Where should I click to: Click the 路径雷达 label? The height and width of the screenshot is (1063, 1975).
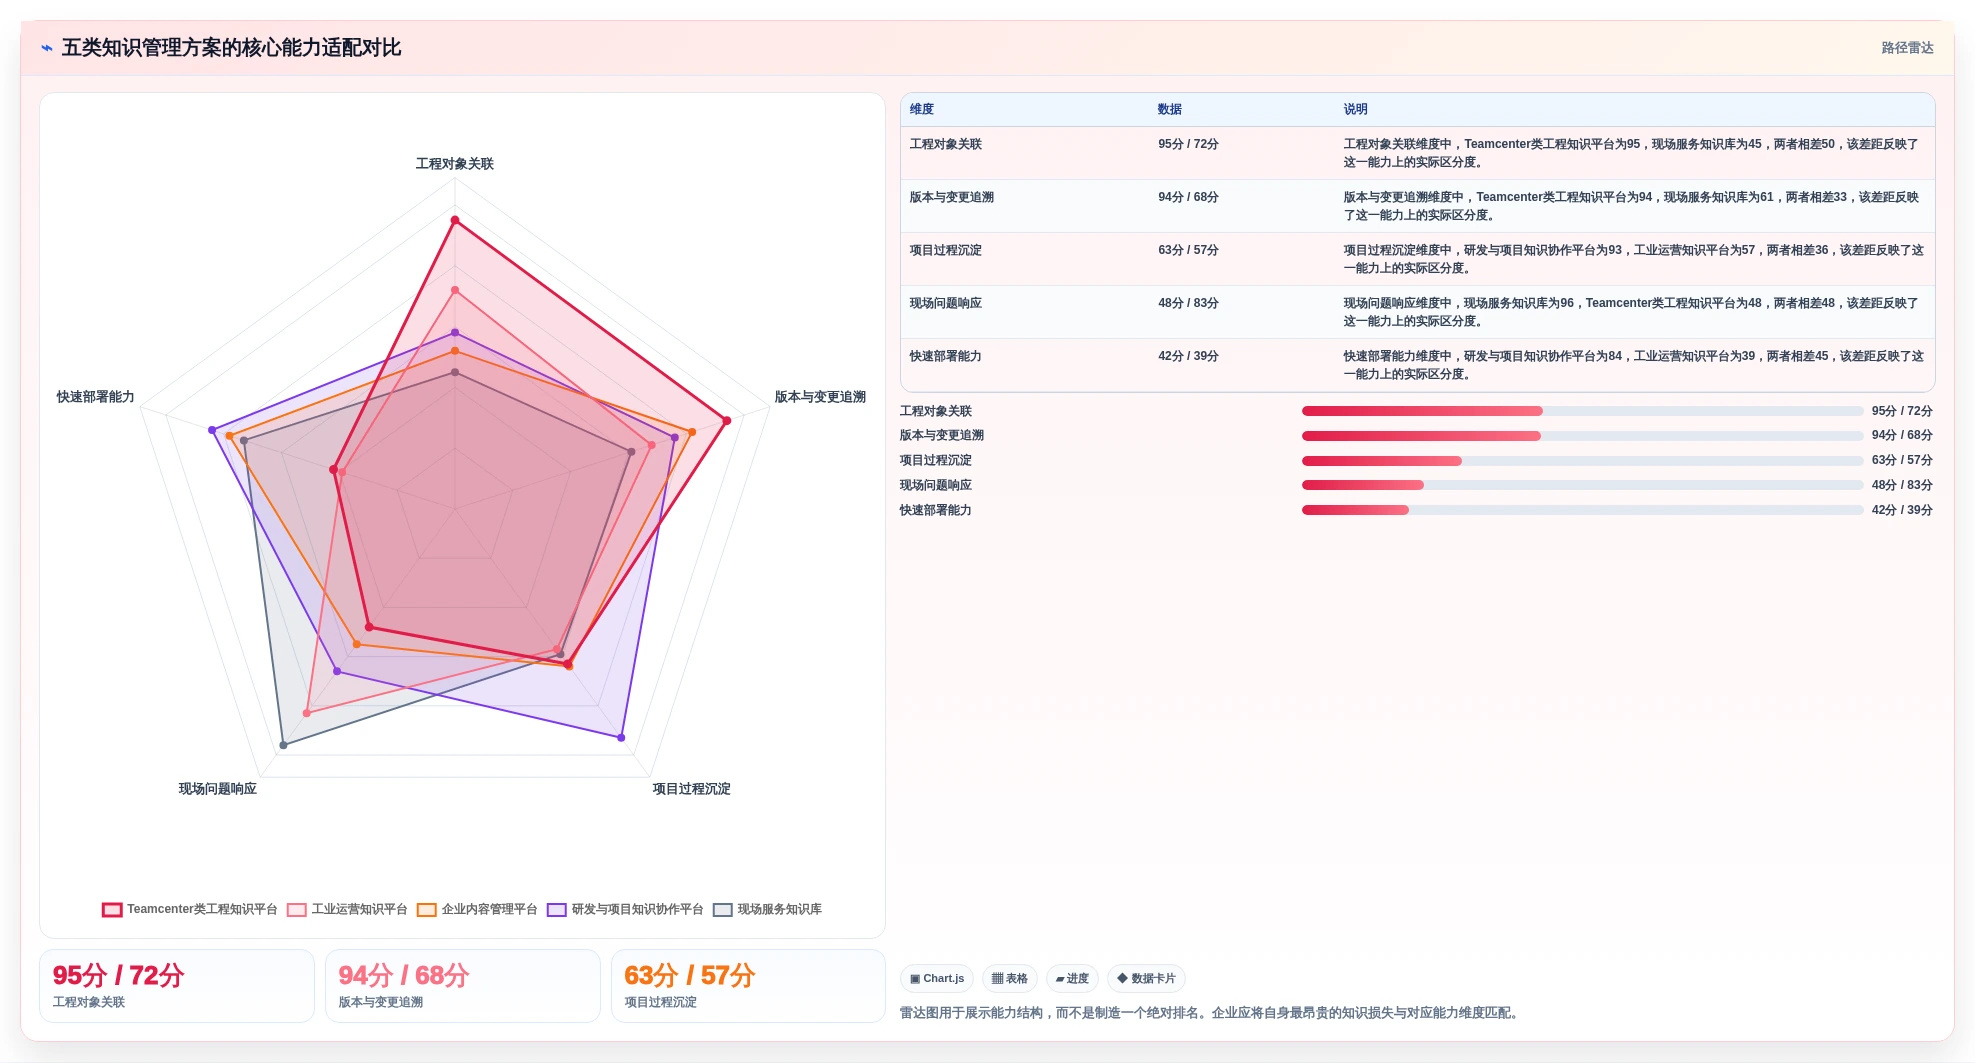pyautogui.click(x=1907, y=48)
